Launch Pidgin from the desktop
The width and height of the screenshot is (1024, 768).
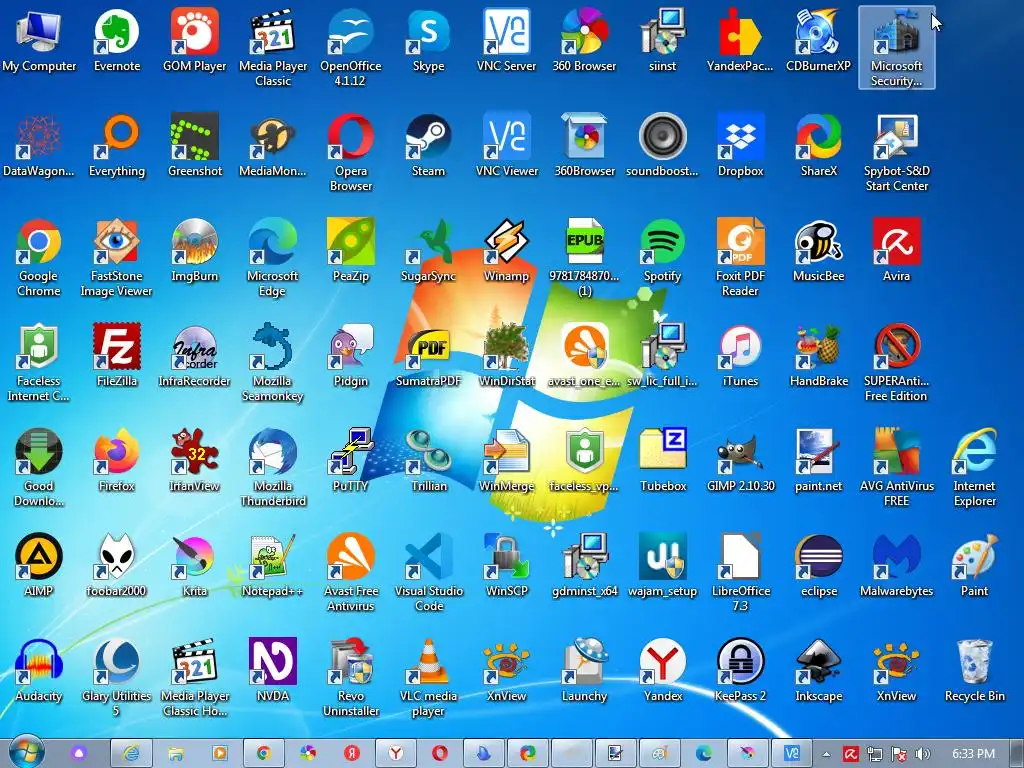click(x=351, y=356)
